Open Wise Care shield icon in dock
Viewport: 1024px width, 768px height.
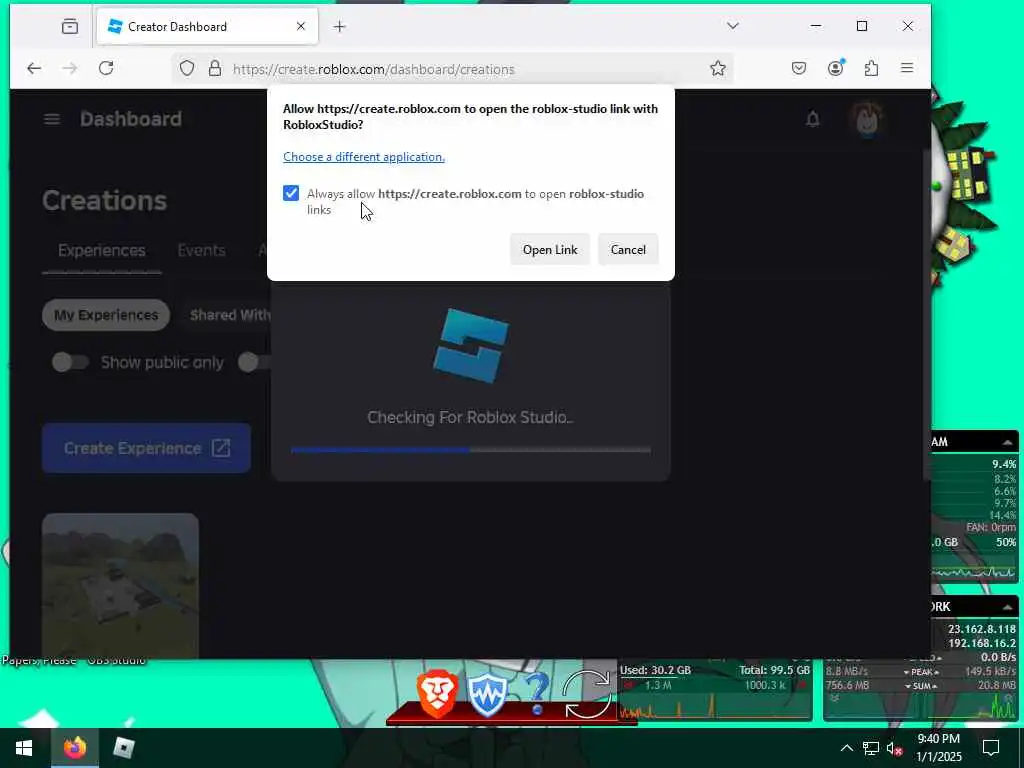487,696
